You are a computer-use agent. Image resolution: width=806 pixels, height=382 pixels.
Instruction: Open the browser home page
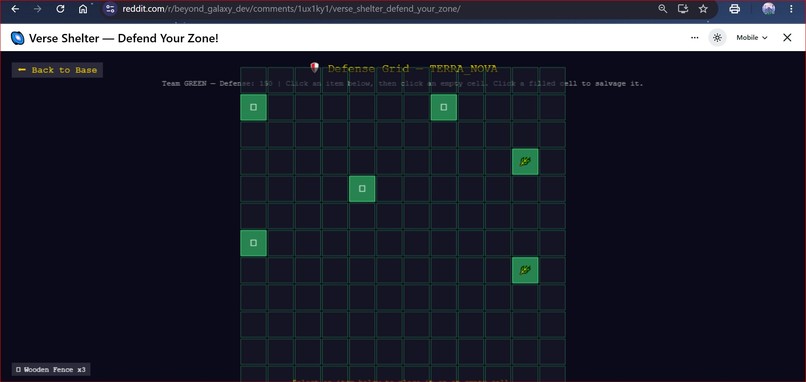pyautogui.click(x=83, y=9)
